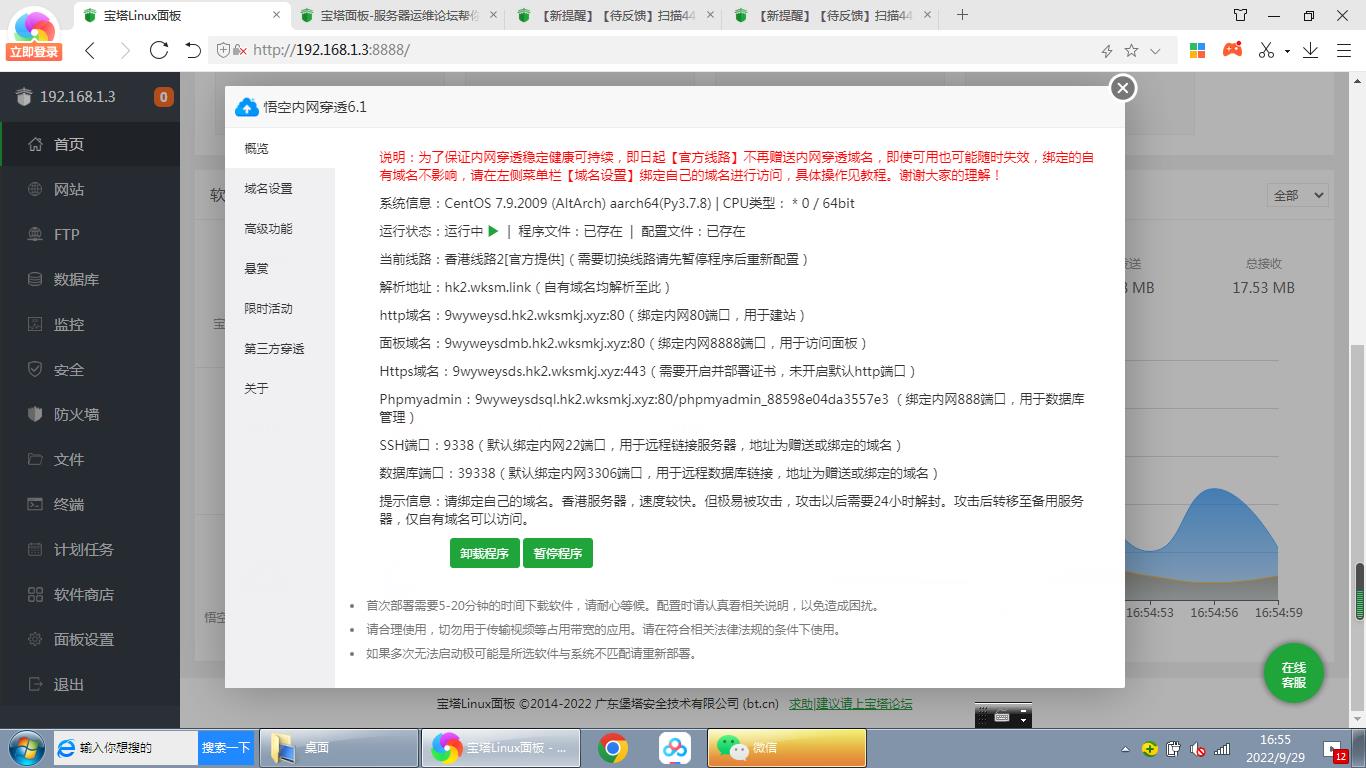This screenshot has height=768, width=1366.
Task: Click the Windows Start button
Action: pos(27,747)
